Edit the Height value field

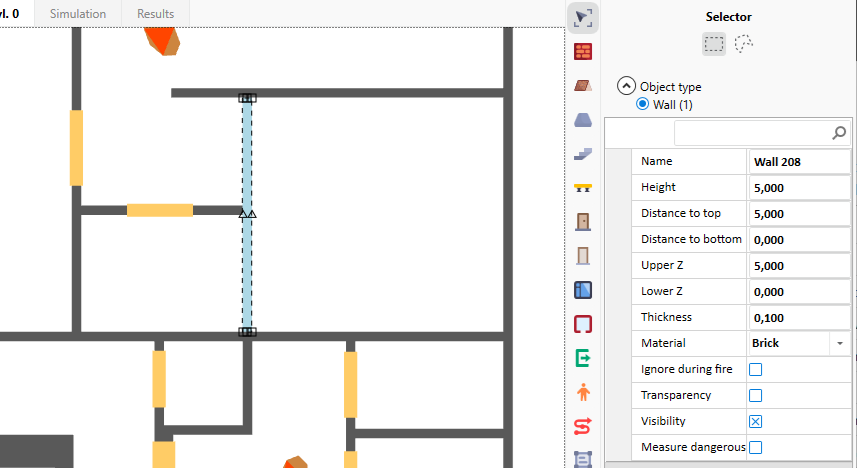click(799, 188)
